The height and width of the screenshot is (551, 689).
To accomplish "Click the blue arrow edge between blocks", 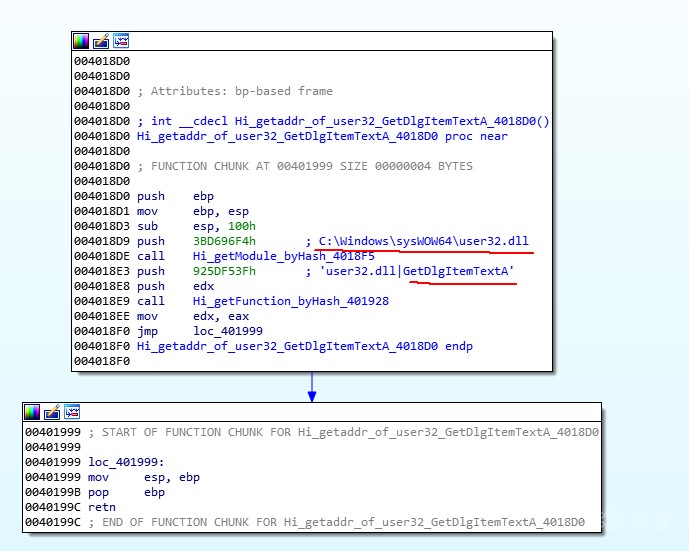I will point(312,387).
